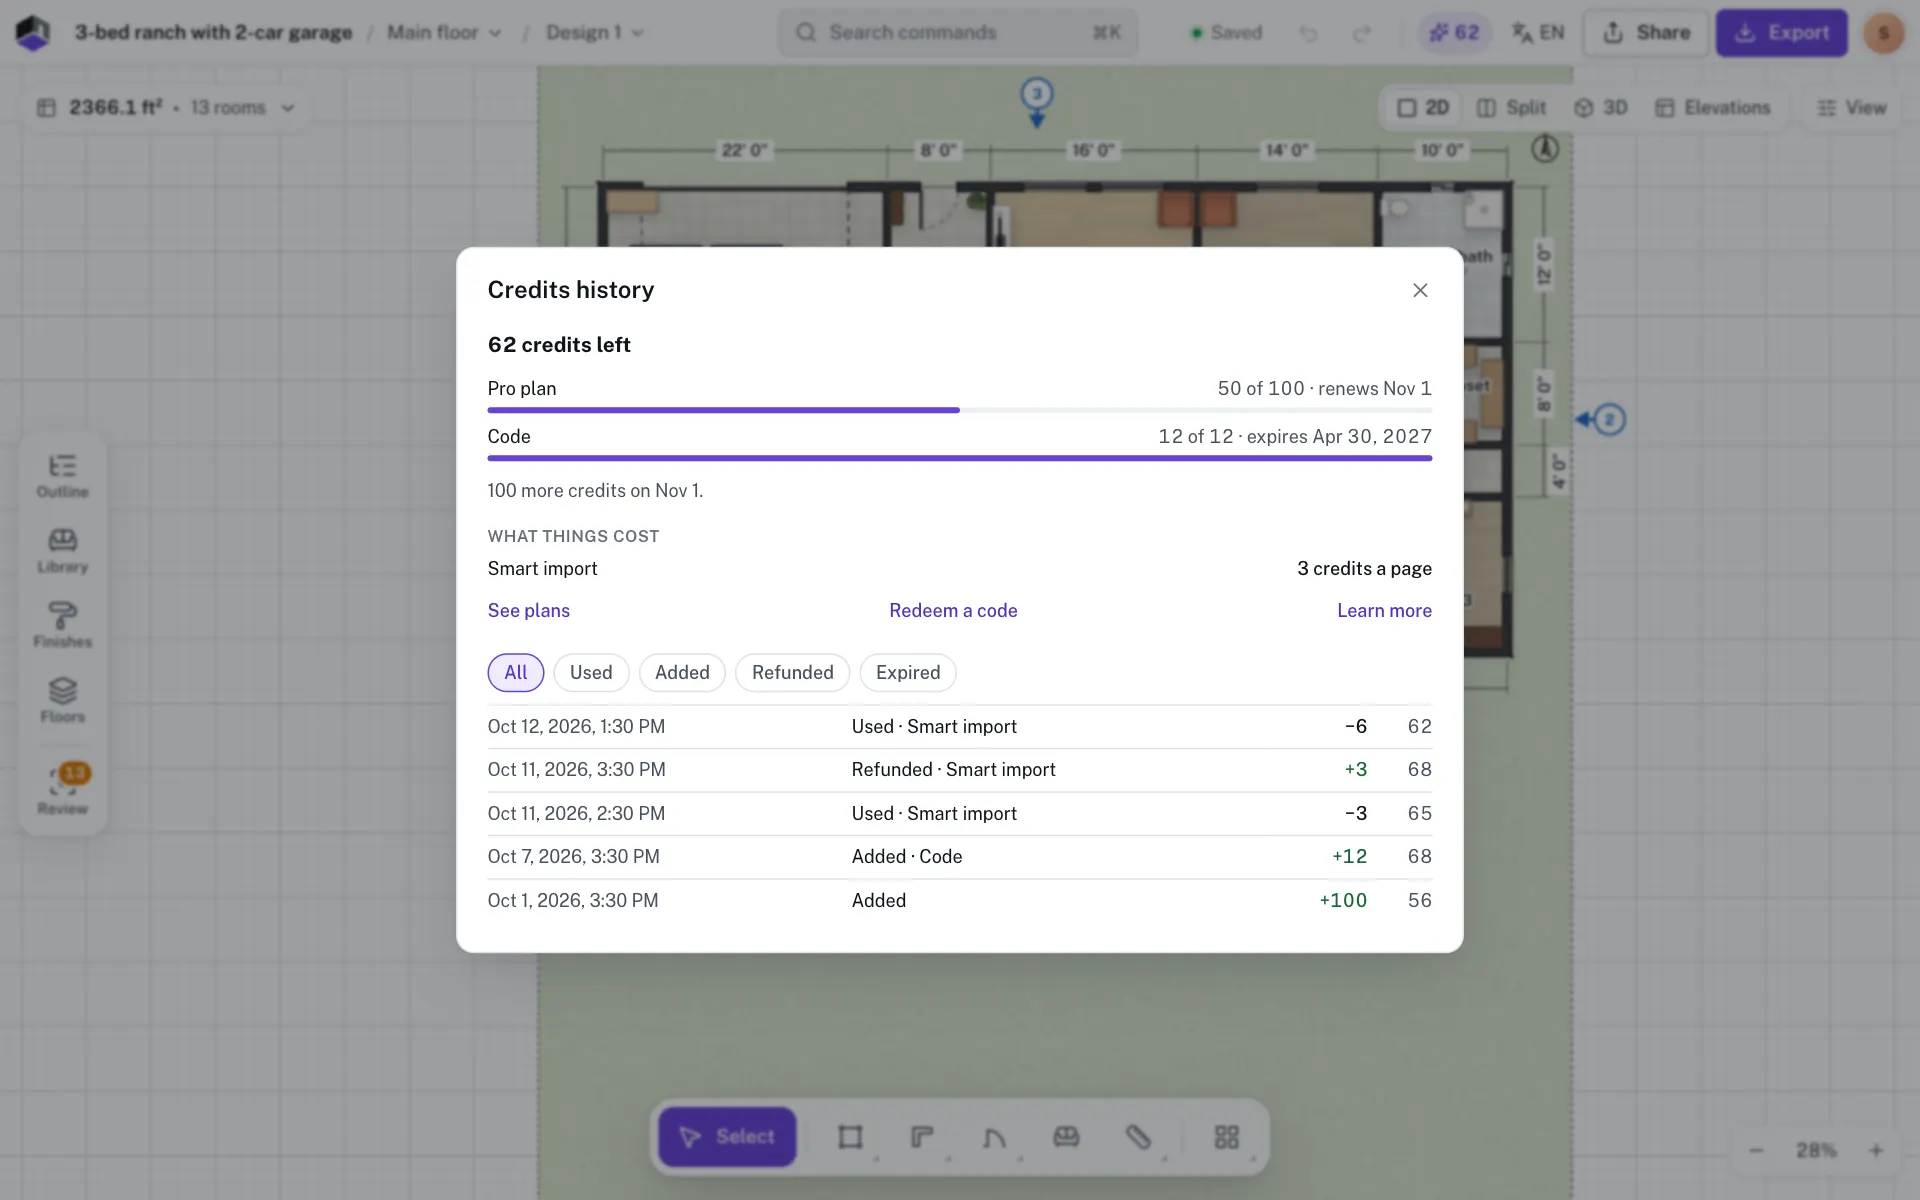Open the Outline panel icon

[x=62, y=477]
